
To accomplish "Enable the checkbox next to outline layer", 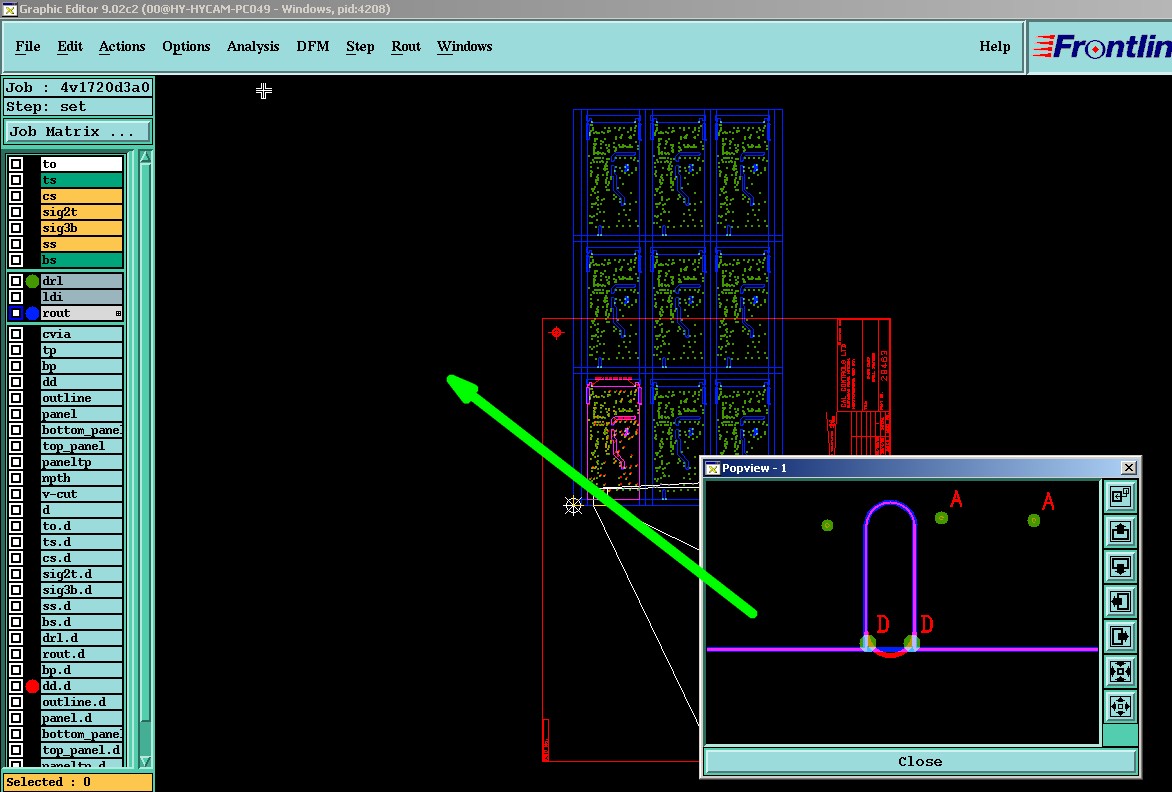I will click(16, 398).
